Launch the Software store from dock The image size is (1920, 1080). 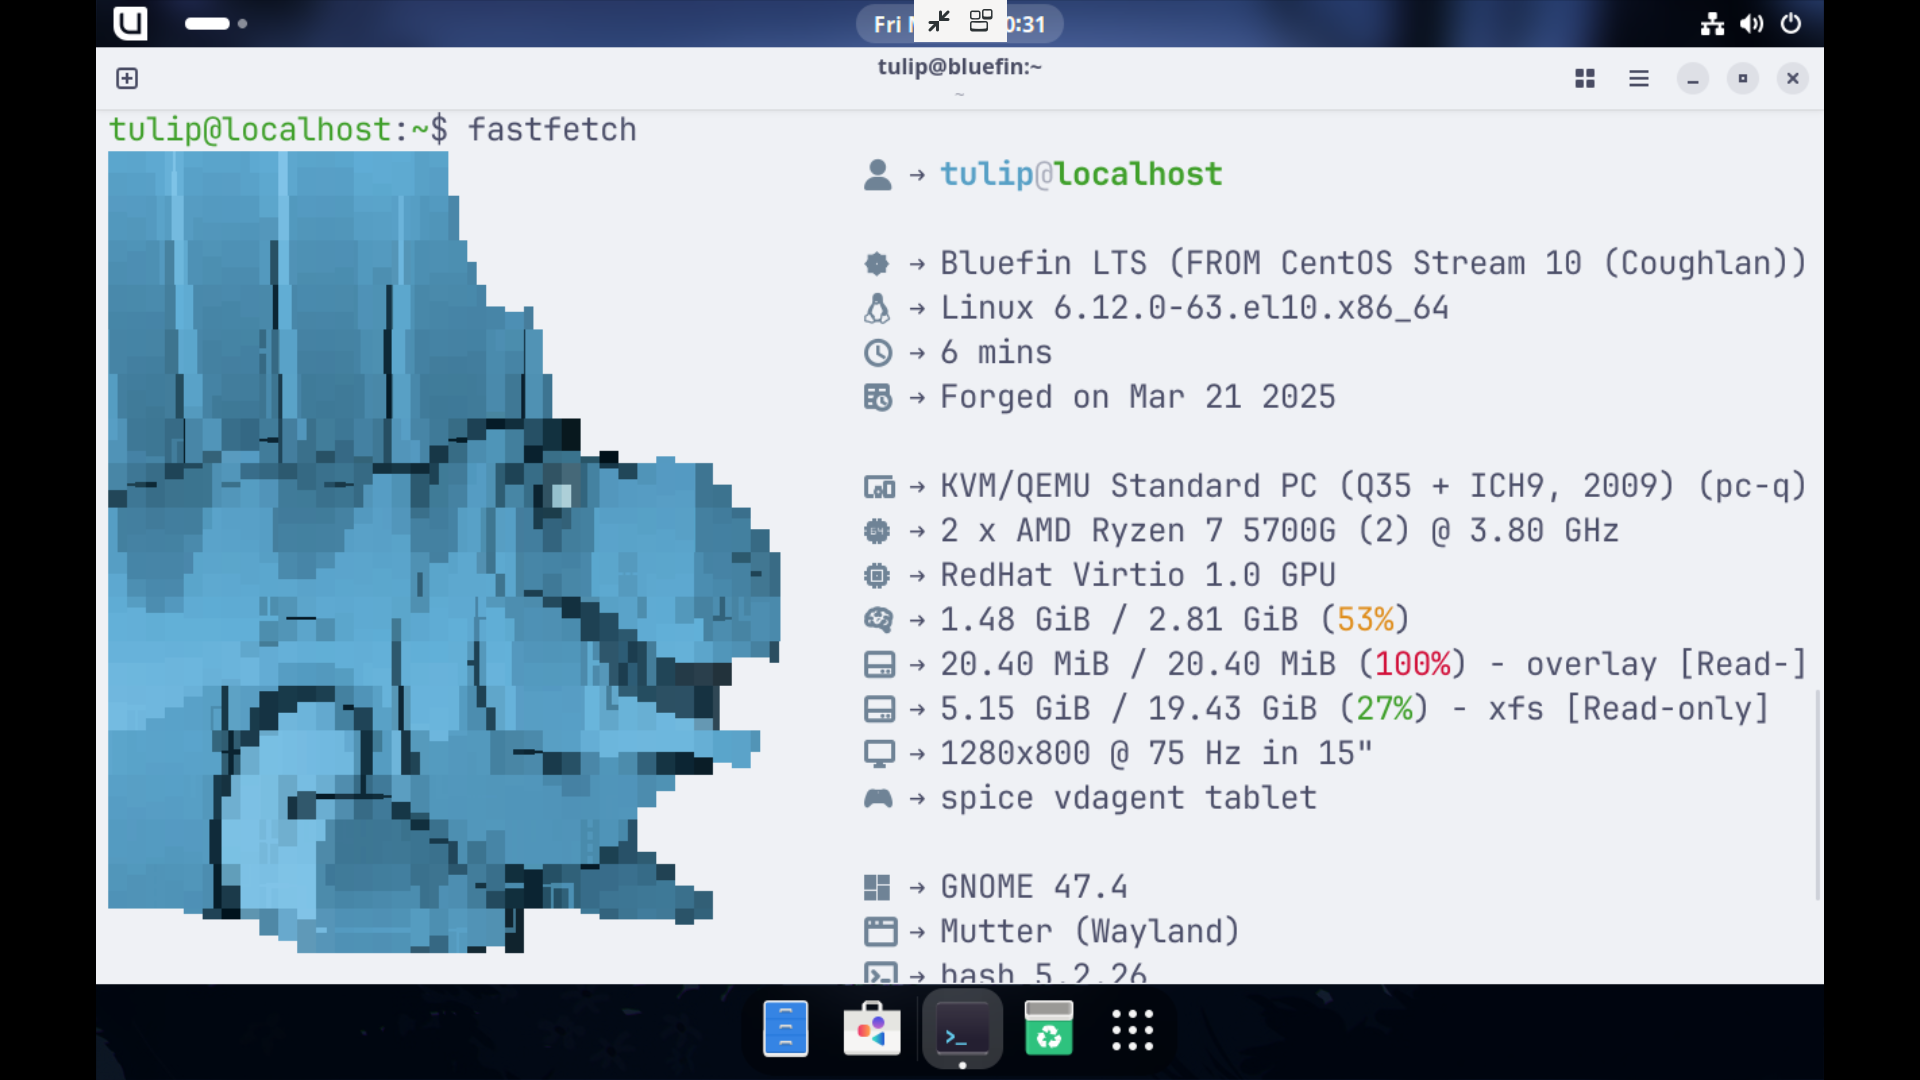[872, 1029]
